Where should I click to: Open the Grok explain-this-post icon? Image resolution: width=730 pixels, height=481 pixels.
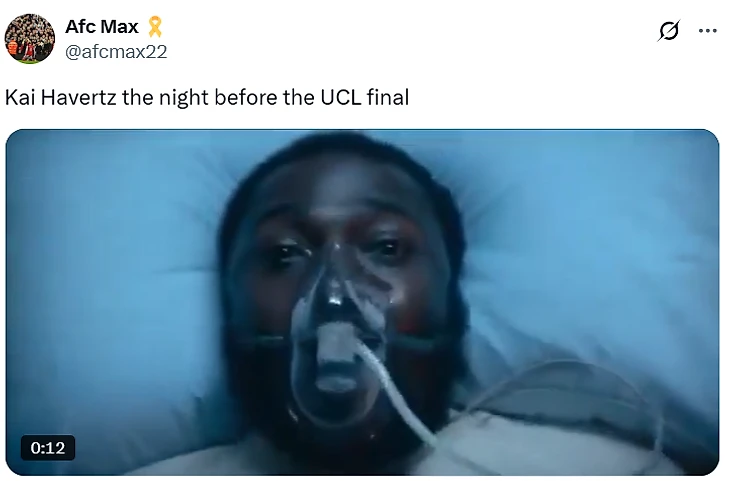point(669,31)
